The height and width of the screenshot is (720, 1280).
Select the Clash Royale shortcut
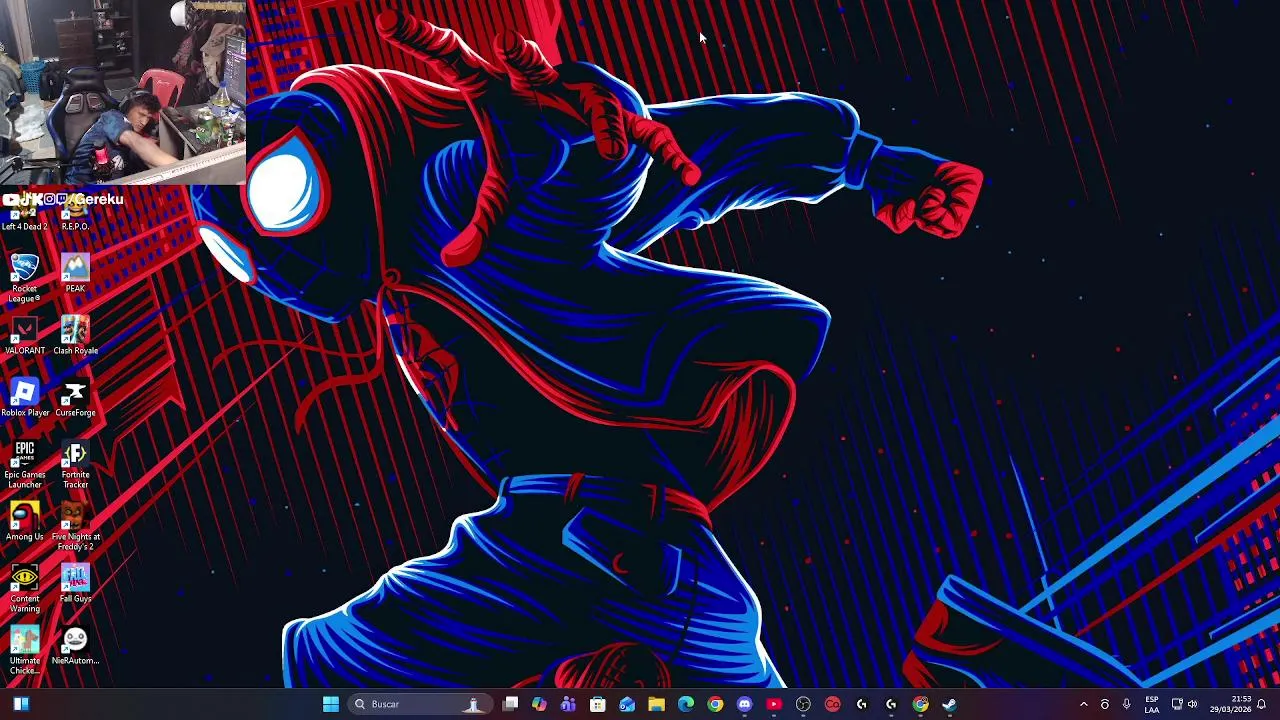pyautogui.click(x=75, y=335)
